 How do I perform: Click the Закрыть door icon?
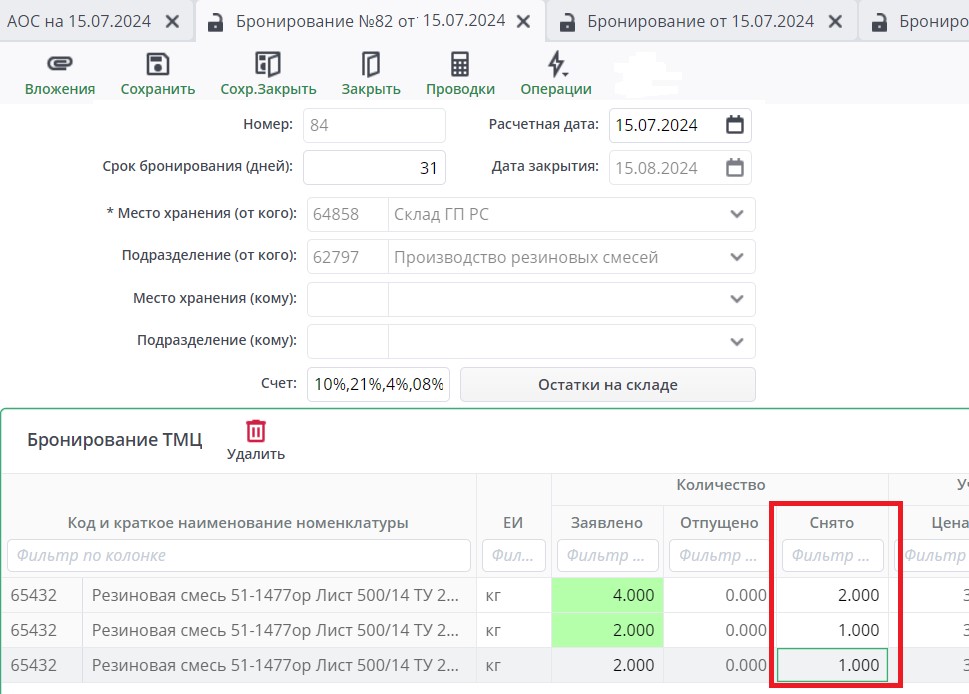[370, 65]
